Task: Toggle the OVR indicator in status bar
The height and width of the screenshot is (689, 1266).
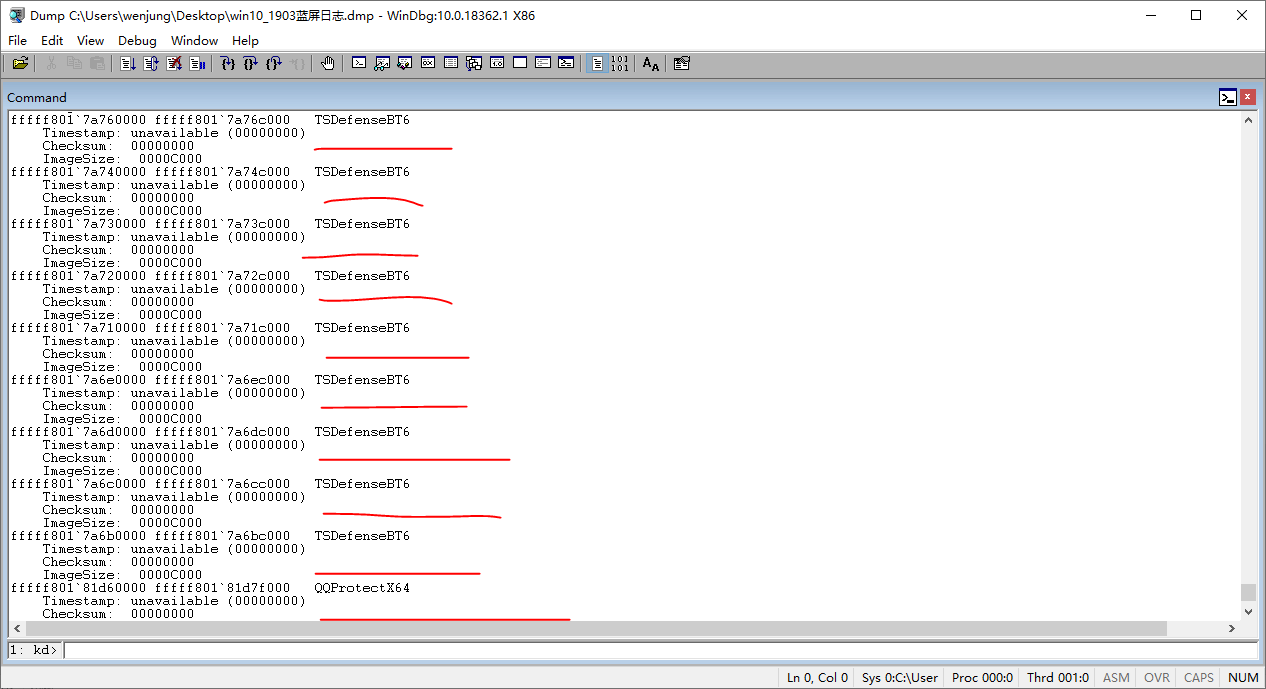Action: pyautogui.click(x=1156, y=677)
